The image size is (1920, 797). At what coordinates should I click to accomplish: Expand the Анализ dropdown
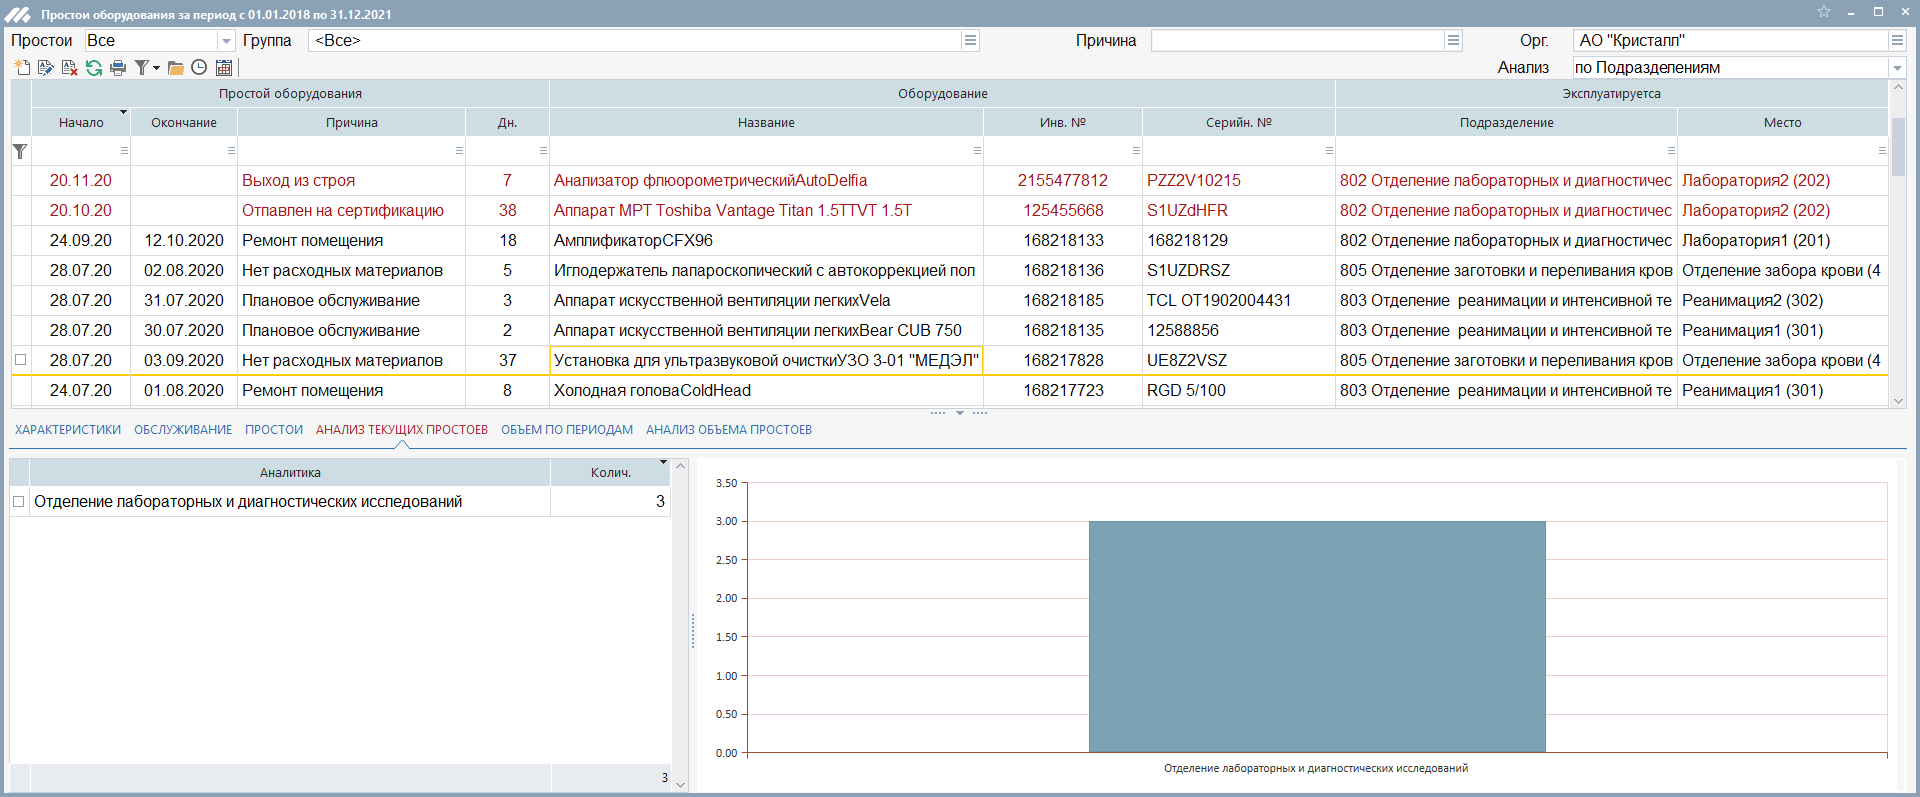click(x=1897, y=68)
